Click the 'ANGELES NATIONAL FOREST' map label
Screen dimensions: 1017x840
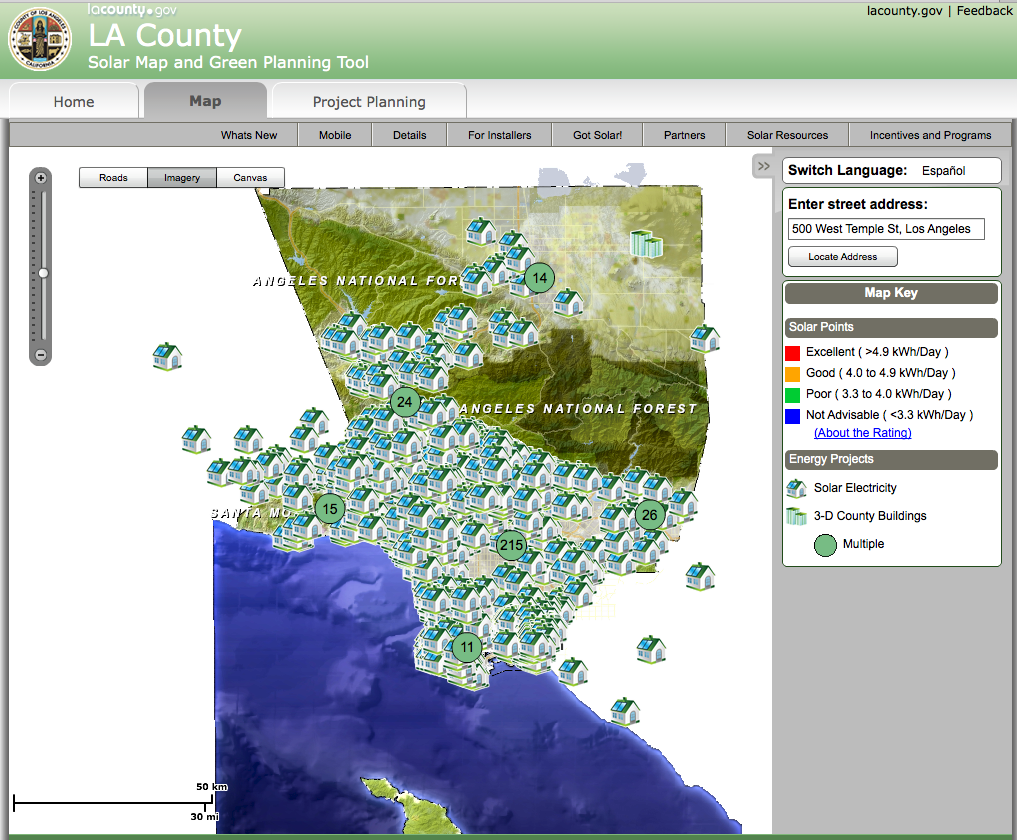click(x=578, y=409)
